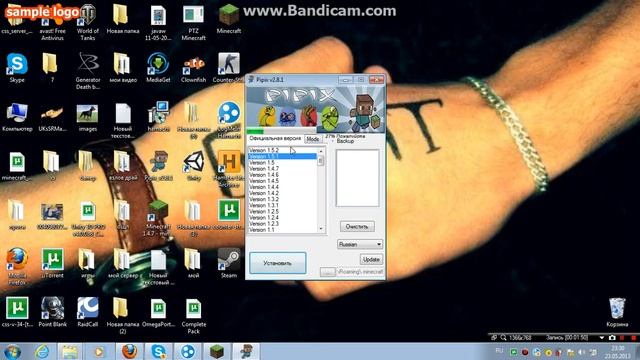This screenshot has height=360, width=640.
Task: Click the browse button beside Roaming\.minecraft path
Action: pyautogui.click(x=327, y=271)
